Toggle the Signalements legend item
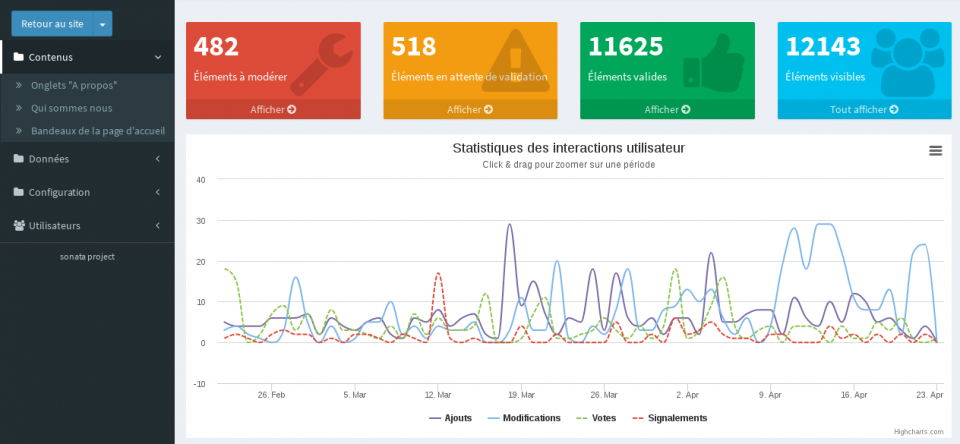Viewport: 960px width, 444px height. [668, 418]
